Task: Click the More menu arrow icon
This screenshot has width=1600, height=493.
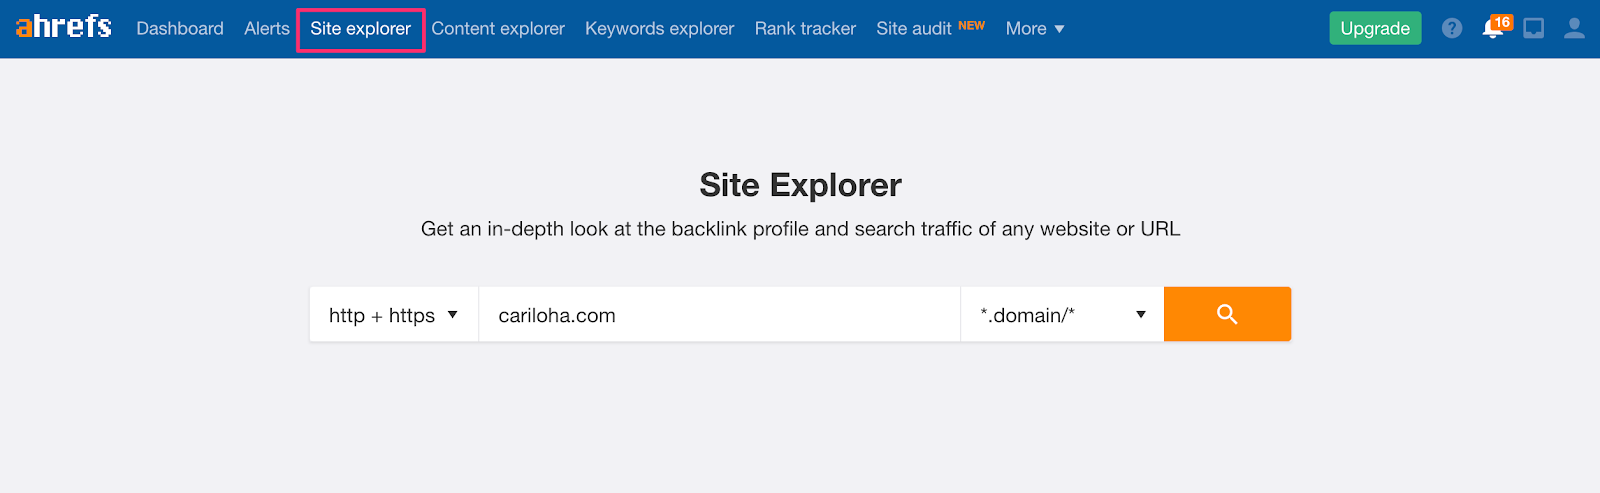Action: (x=1059, y=29)
